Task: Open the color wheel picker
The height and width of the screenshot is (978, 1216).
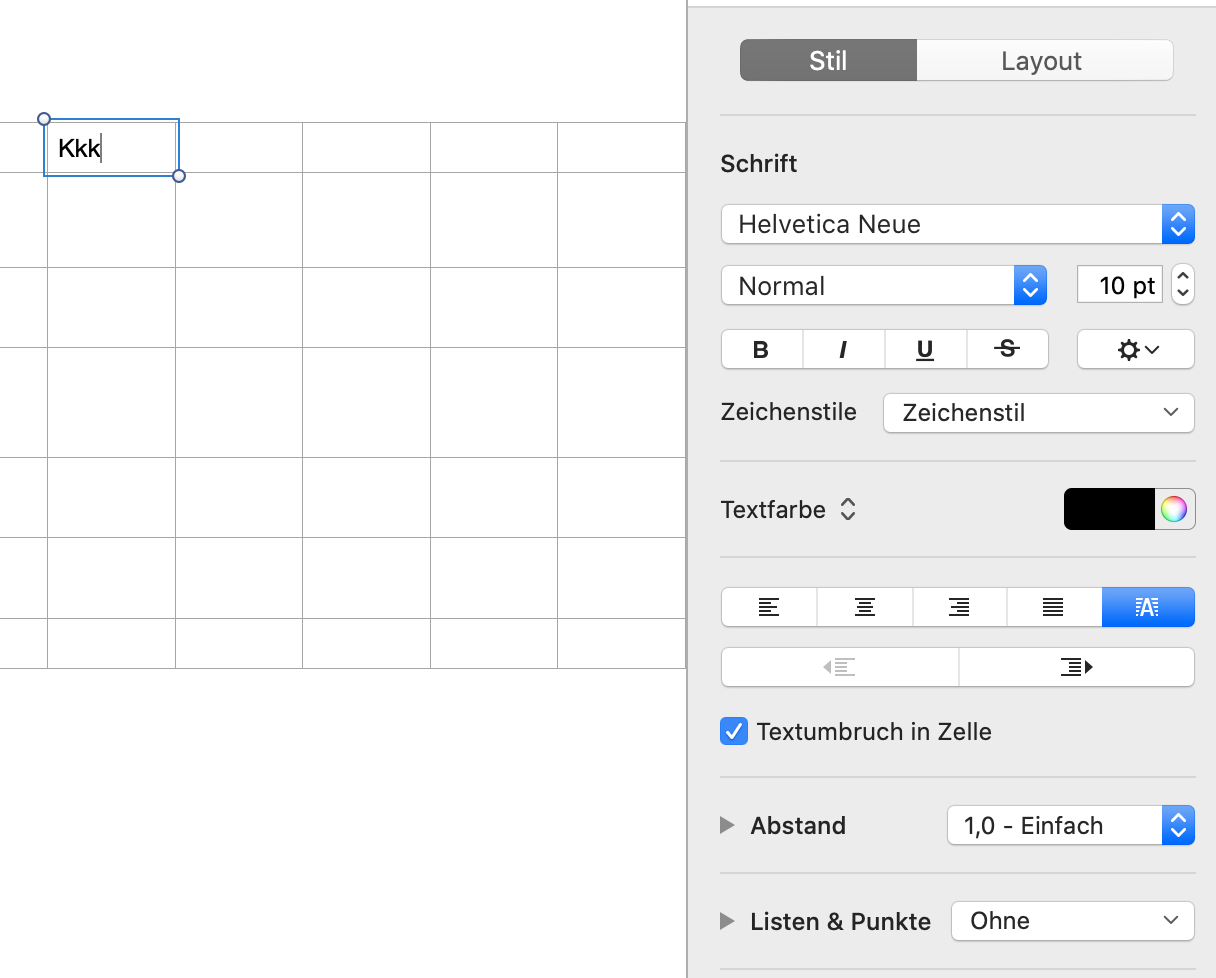Action: pyautogui.click(x=1174, y=509)
